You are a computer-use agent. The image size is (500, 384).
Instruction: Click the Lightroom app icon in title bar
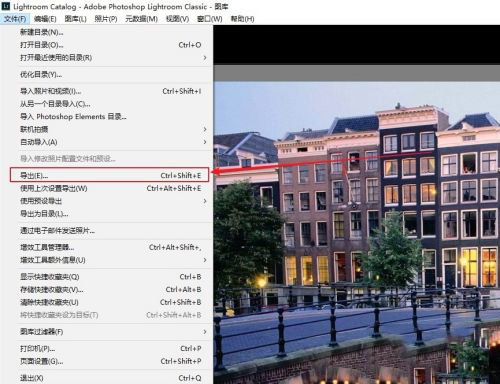[x=6, y=6]
